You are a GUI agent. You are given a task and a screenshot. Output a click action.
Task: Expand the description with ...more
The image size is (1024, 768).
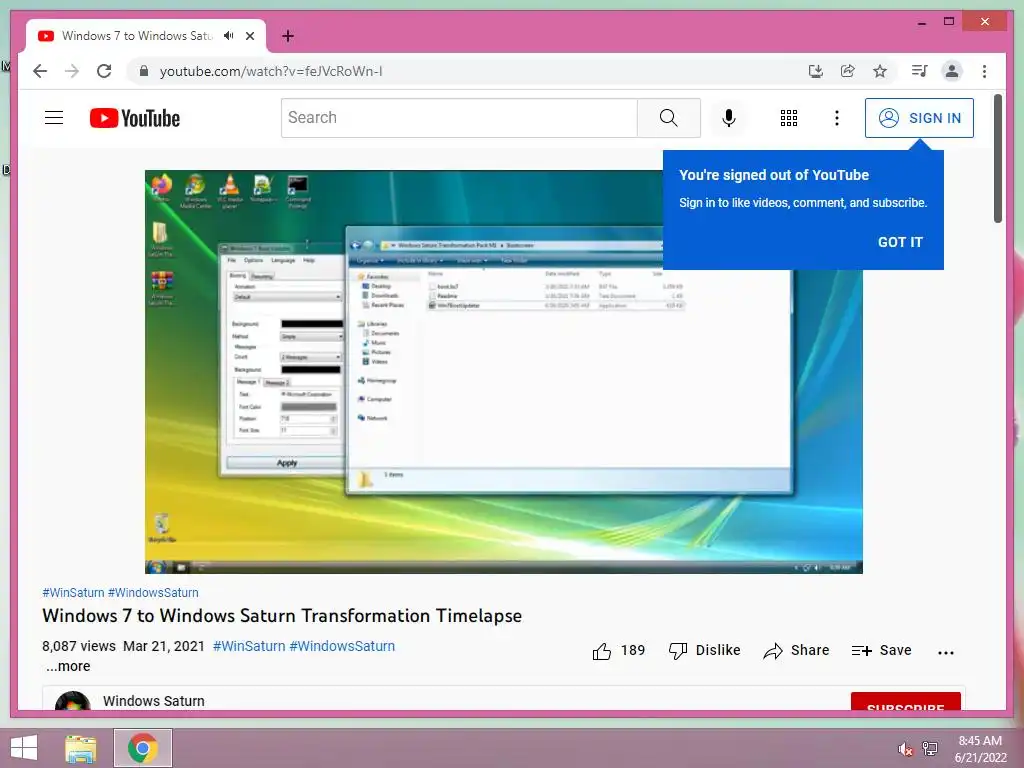coord(68,666)
